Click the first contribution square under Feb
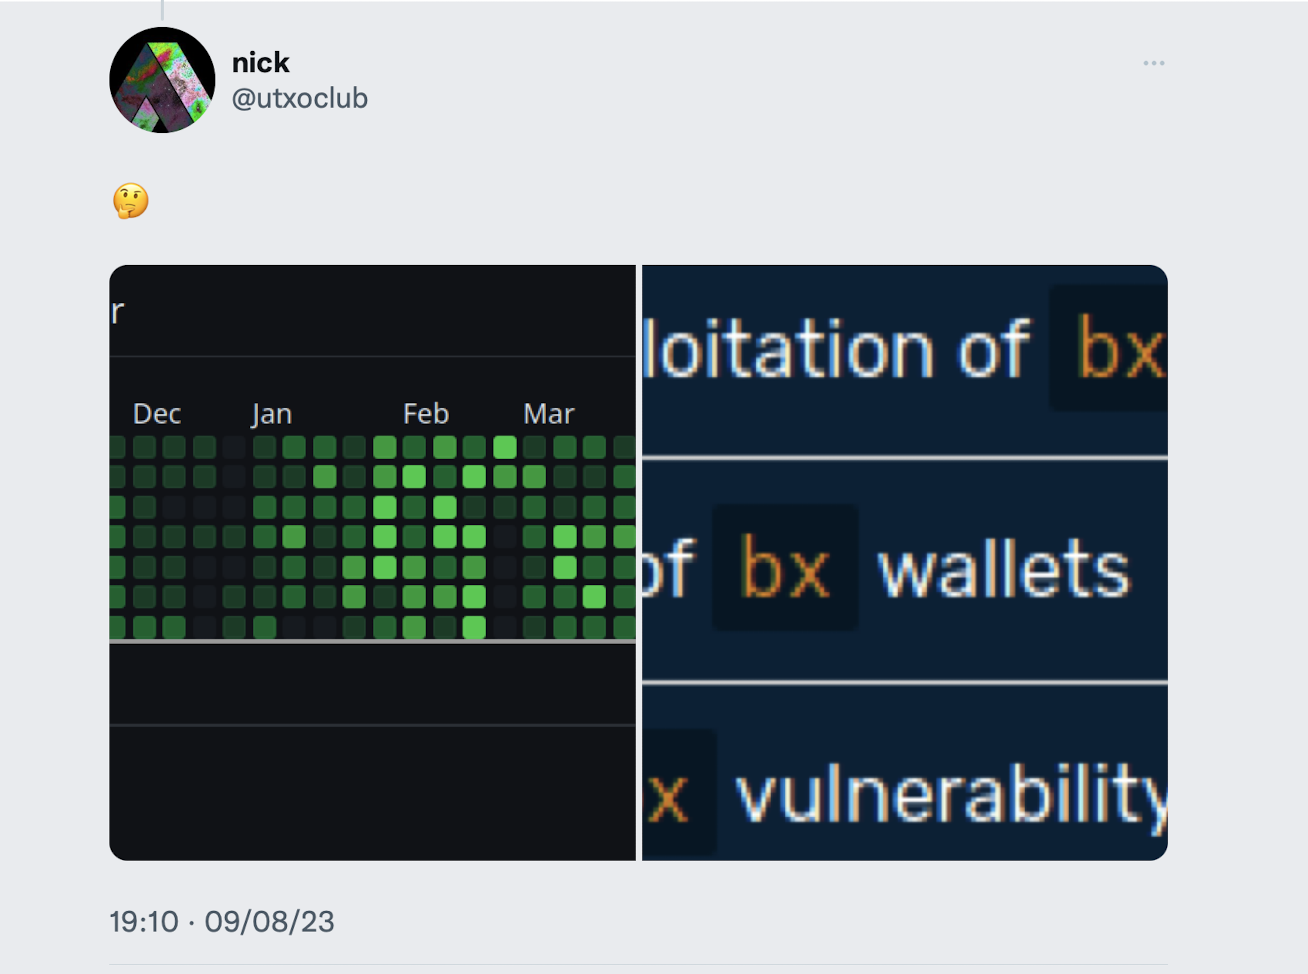1308x974 pixels. click(x=414, y=447)
